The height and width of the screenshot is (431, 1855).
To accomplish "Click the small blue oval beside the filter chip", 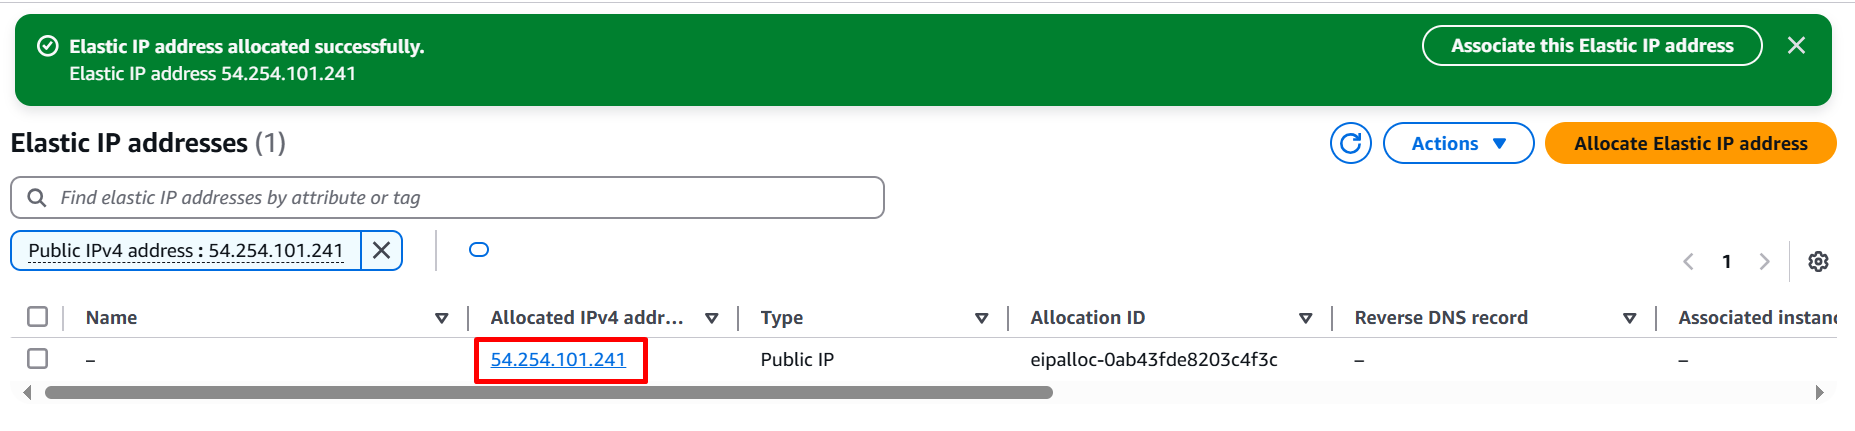I will click(x=479, y=250).
